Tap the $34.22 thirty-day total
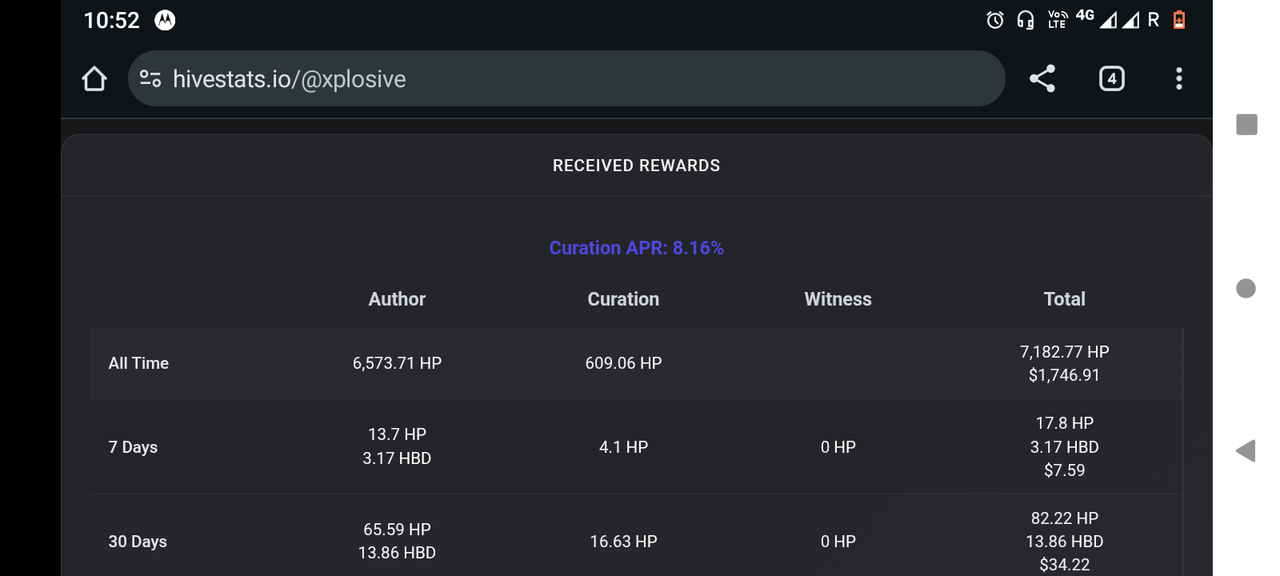The width and height of the screenshot is (1280, 576). 1064,565
